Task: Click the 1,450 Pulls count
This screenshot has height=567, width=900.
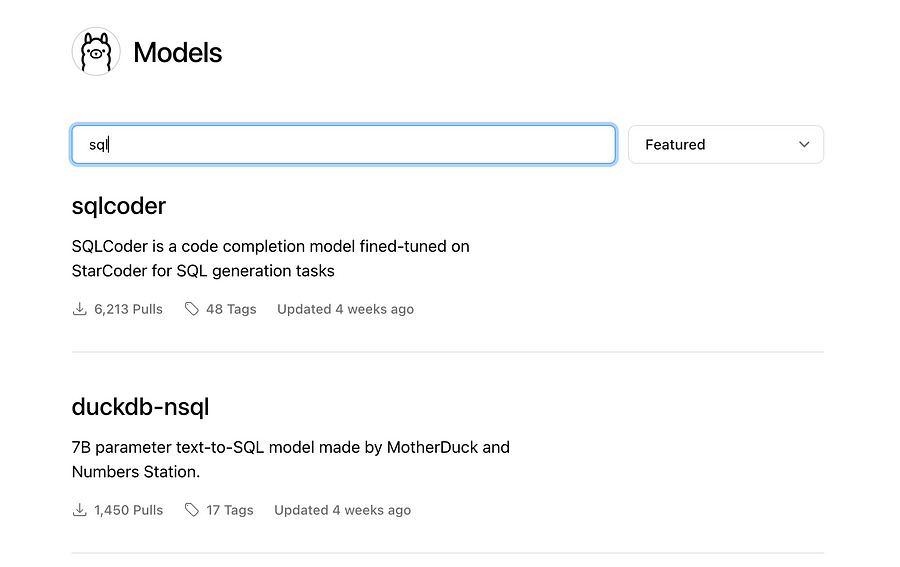Action: (128, 510)
